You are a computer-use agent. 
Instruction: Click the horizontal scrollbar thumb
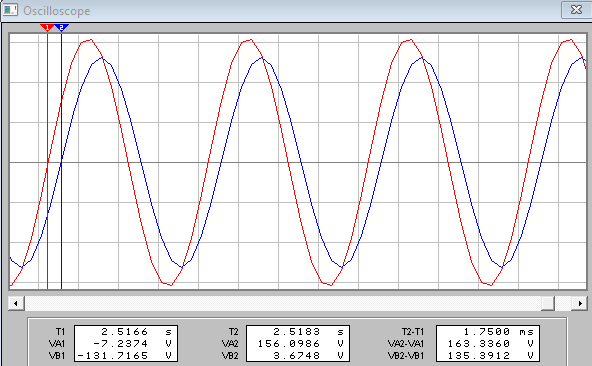pos(547,303)
